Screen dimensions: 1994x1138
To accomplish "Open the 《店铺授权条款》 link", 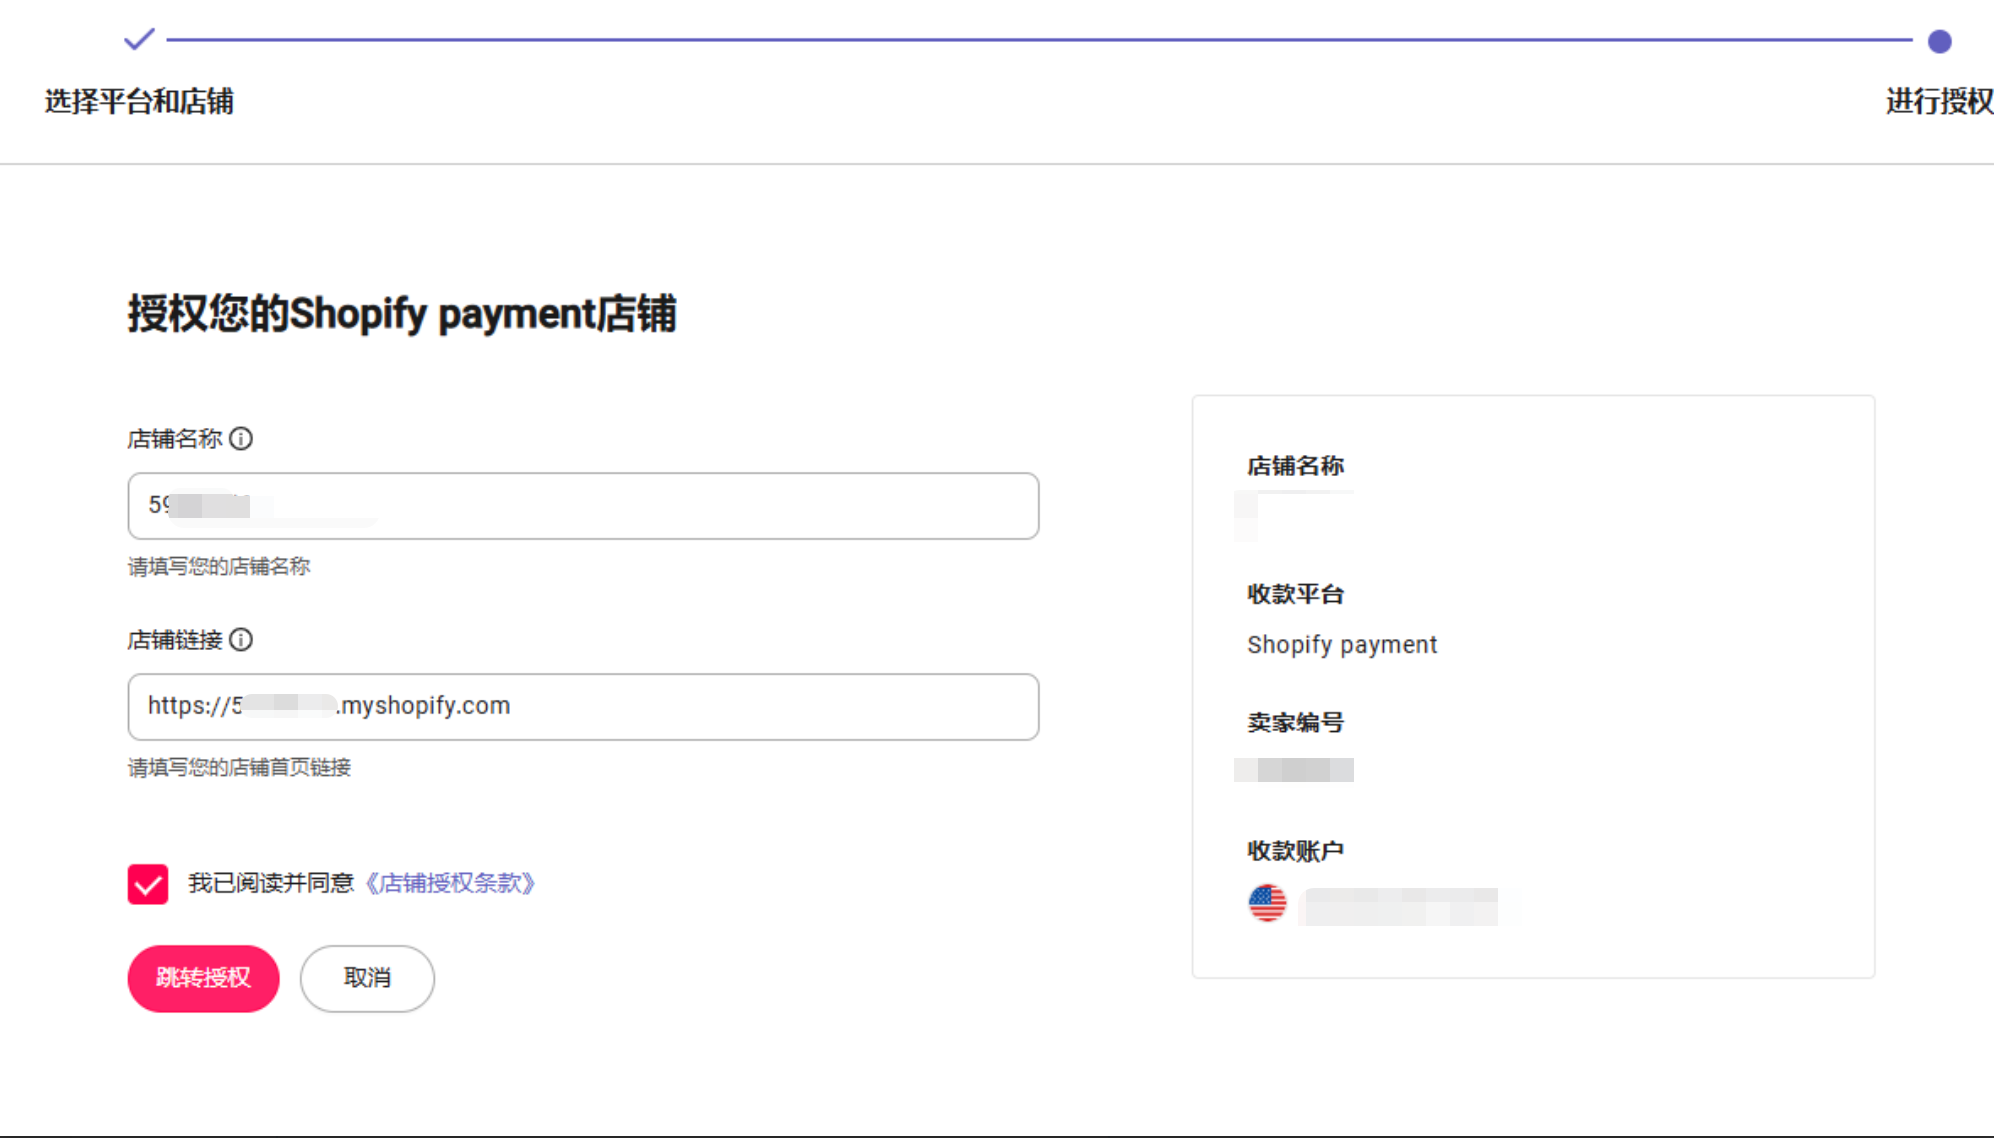I will pos(450,883).
